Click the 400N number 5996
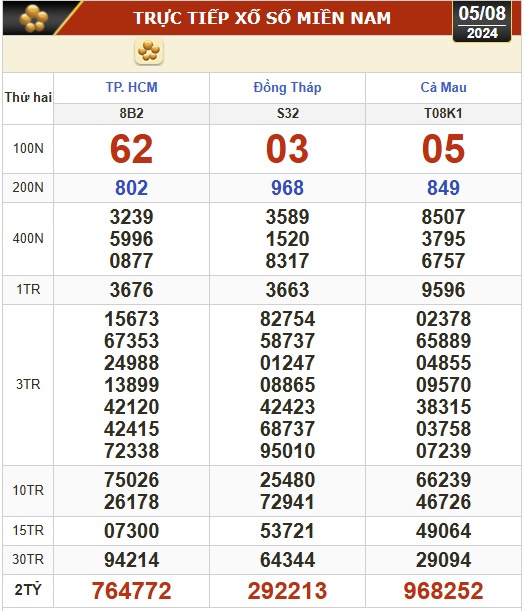The width and height of the screenshot is (525, 611). tap(131, 239)
